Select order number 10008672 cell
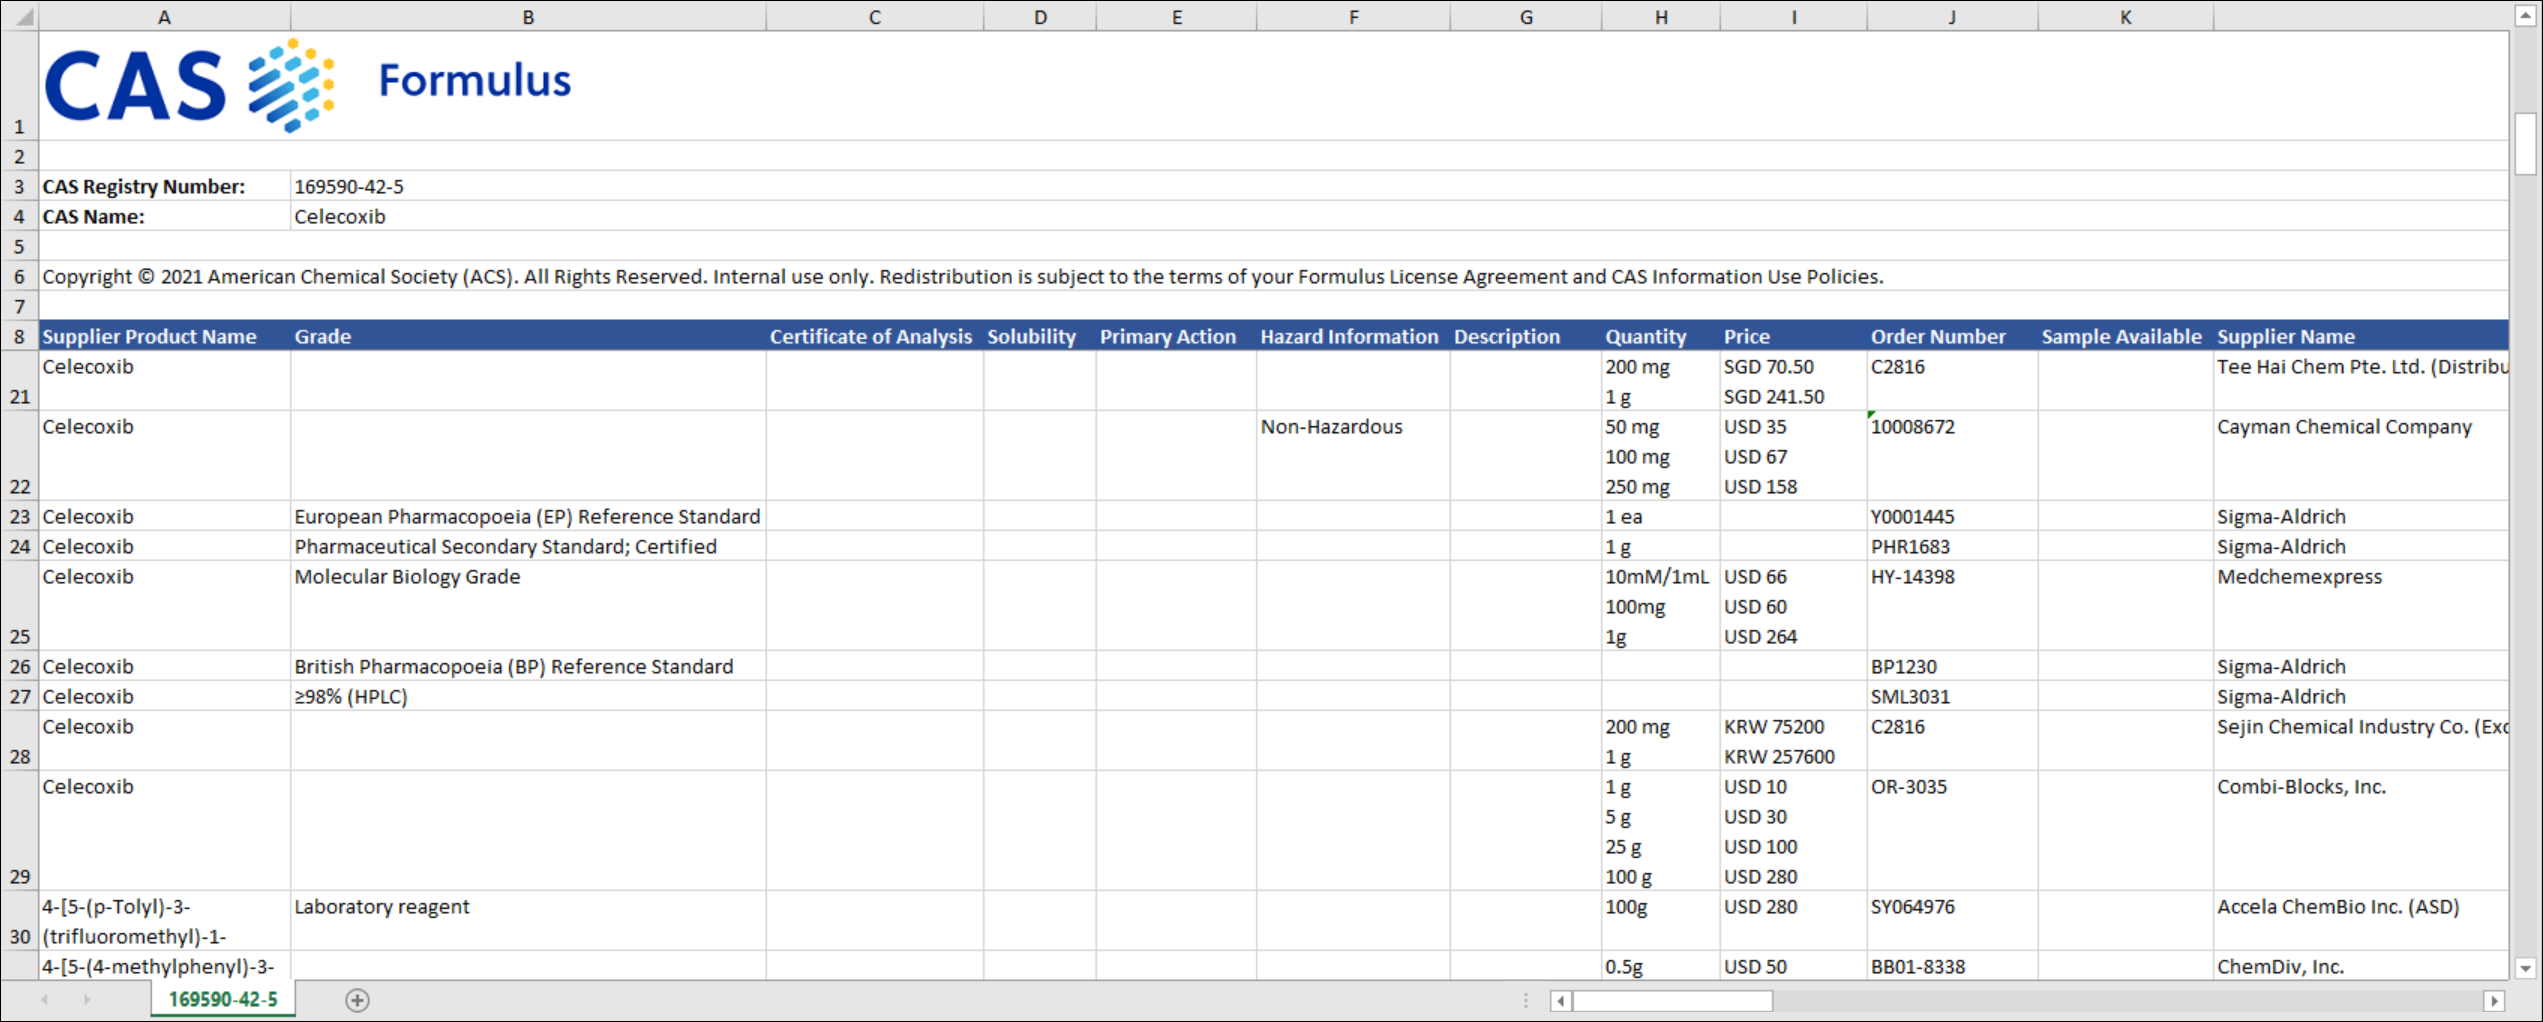The image size is (2543, 1022). click(x=1952, y=456)
